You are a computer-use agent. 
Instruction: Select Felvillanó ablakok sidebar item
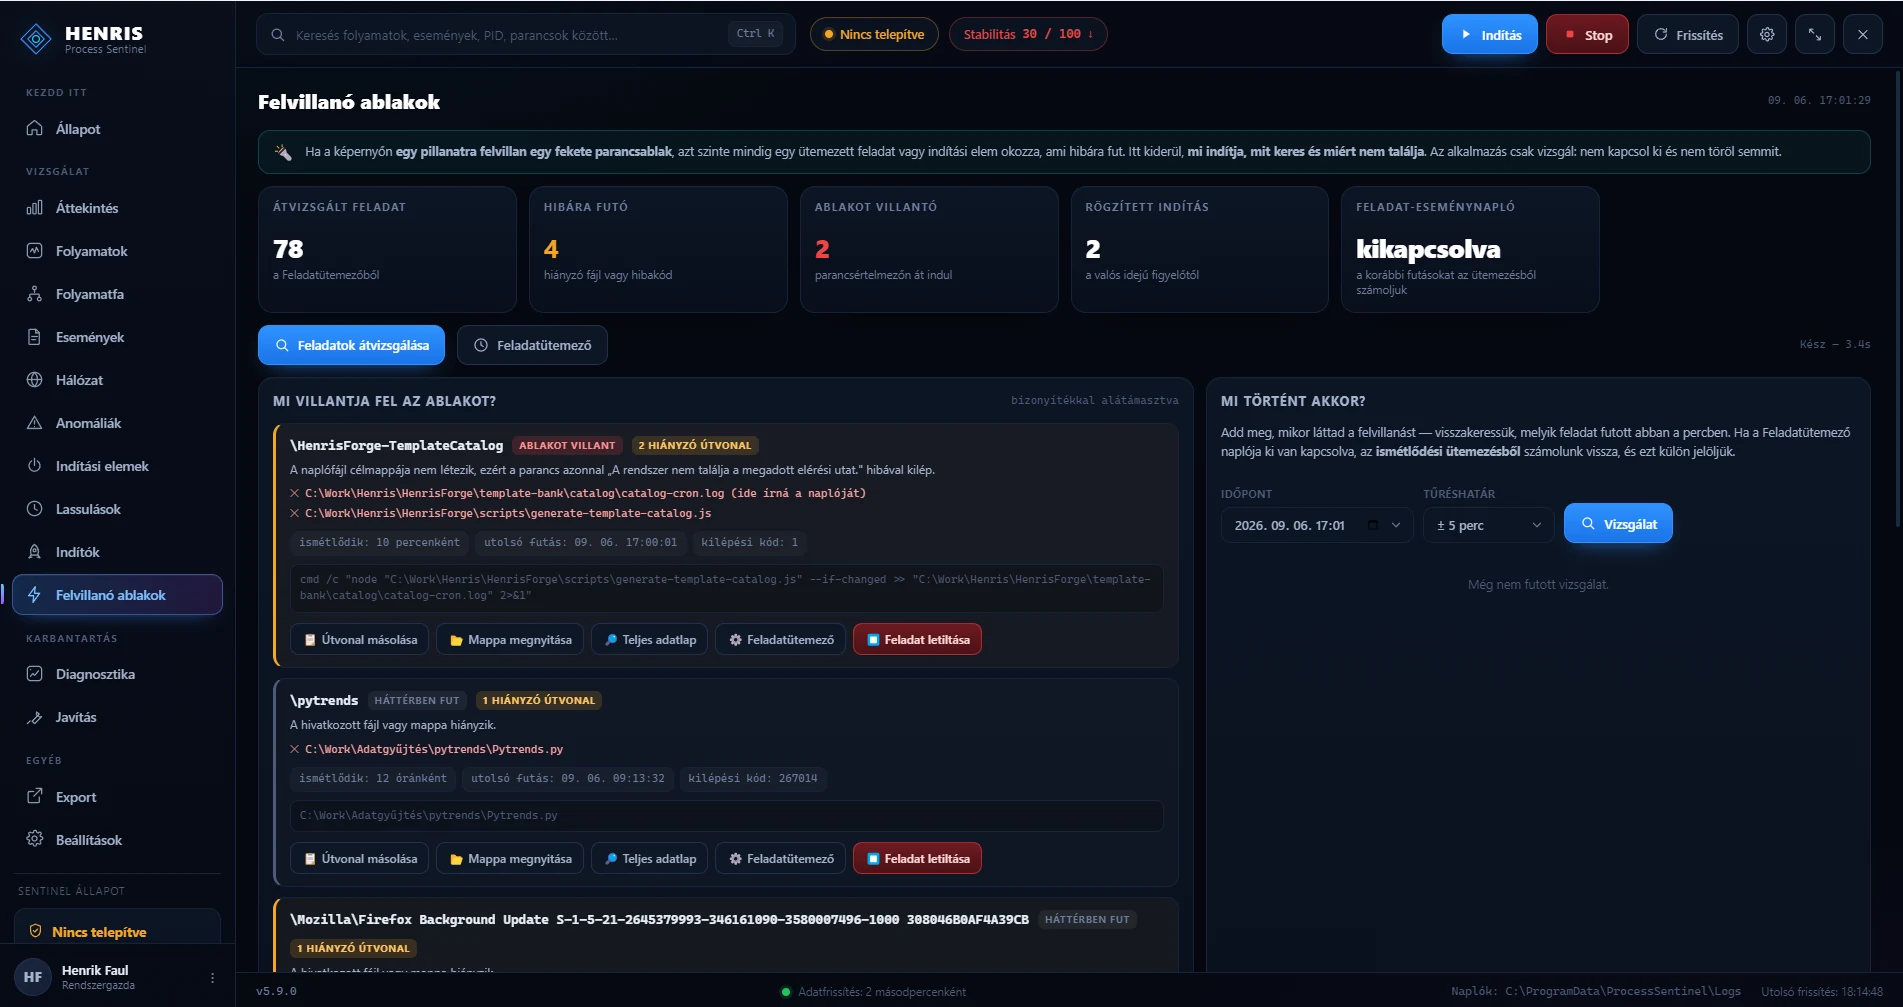[x=117, y=595]
